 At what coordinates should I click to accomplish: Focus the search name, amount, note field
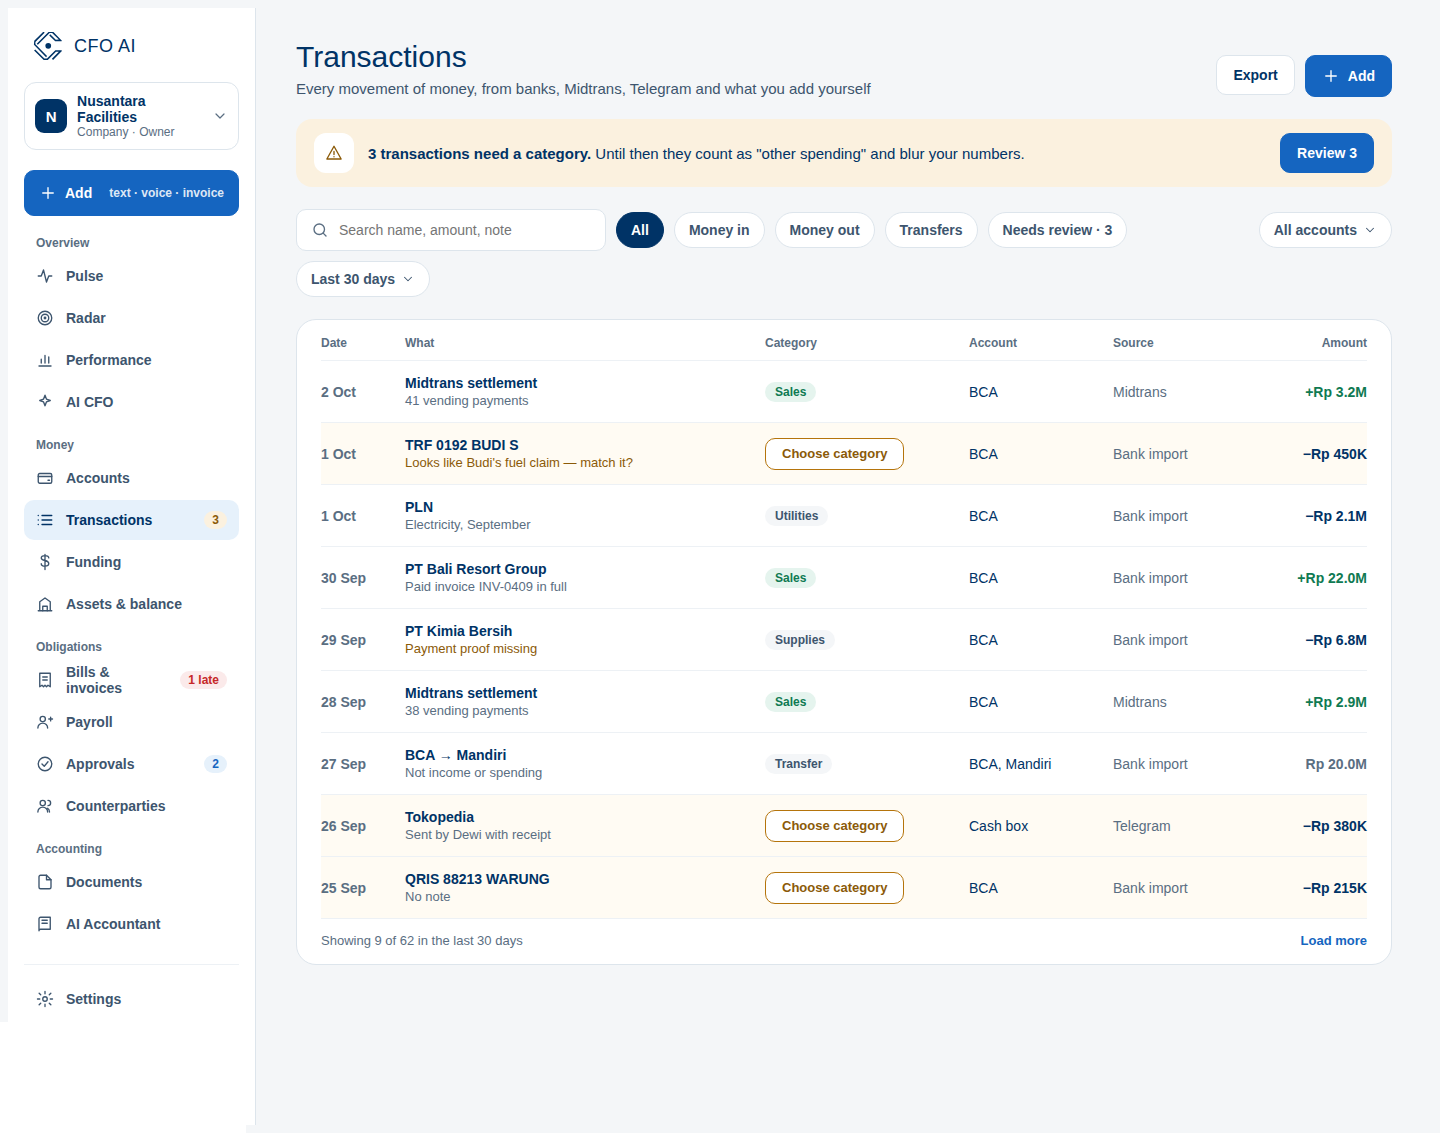coord(451,230)
